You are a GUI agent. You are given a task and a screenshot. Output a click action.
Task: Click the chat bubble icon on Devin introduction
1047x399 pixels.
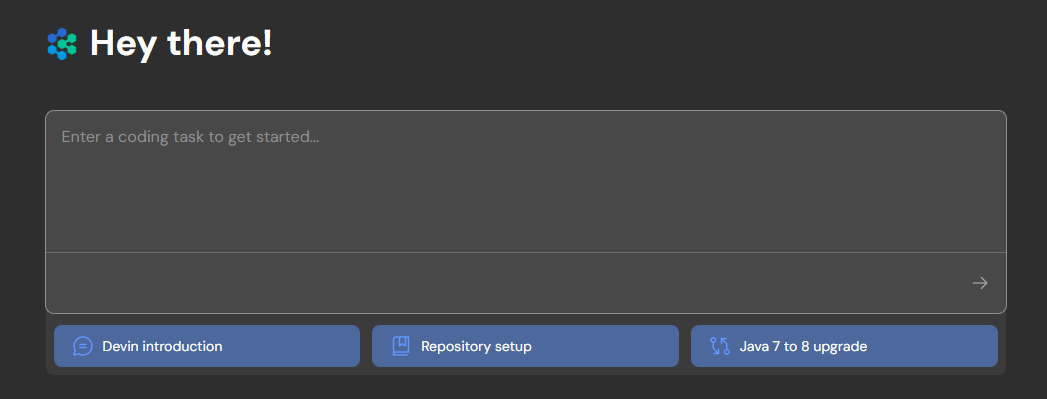click(x=83, y=346)
